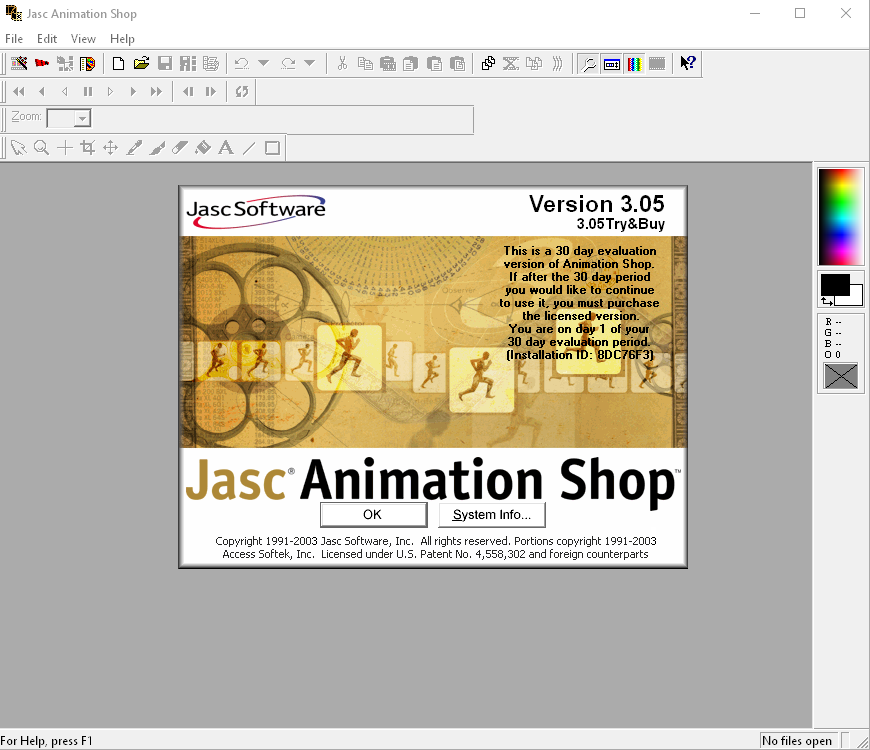Toggle the color palette visibility button

pyautogui.click(x=634, y=63)
